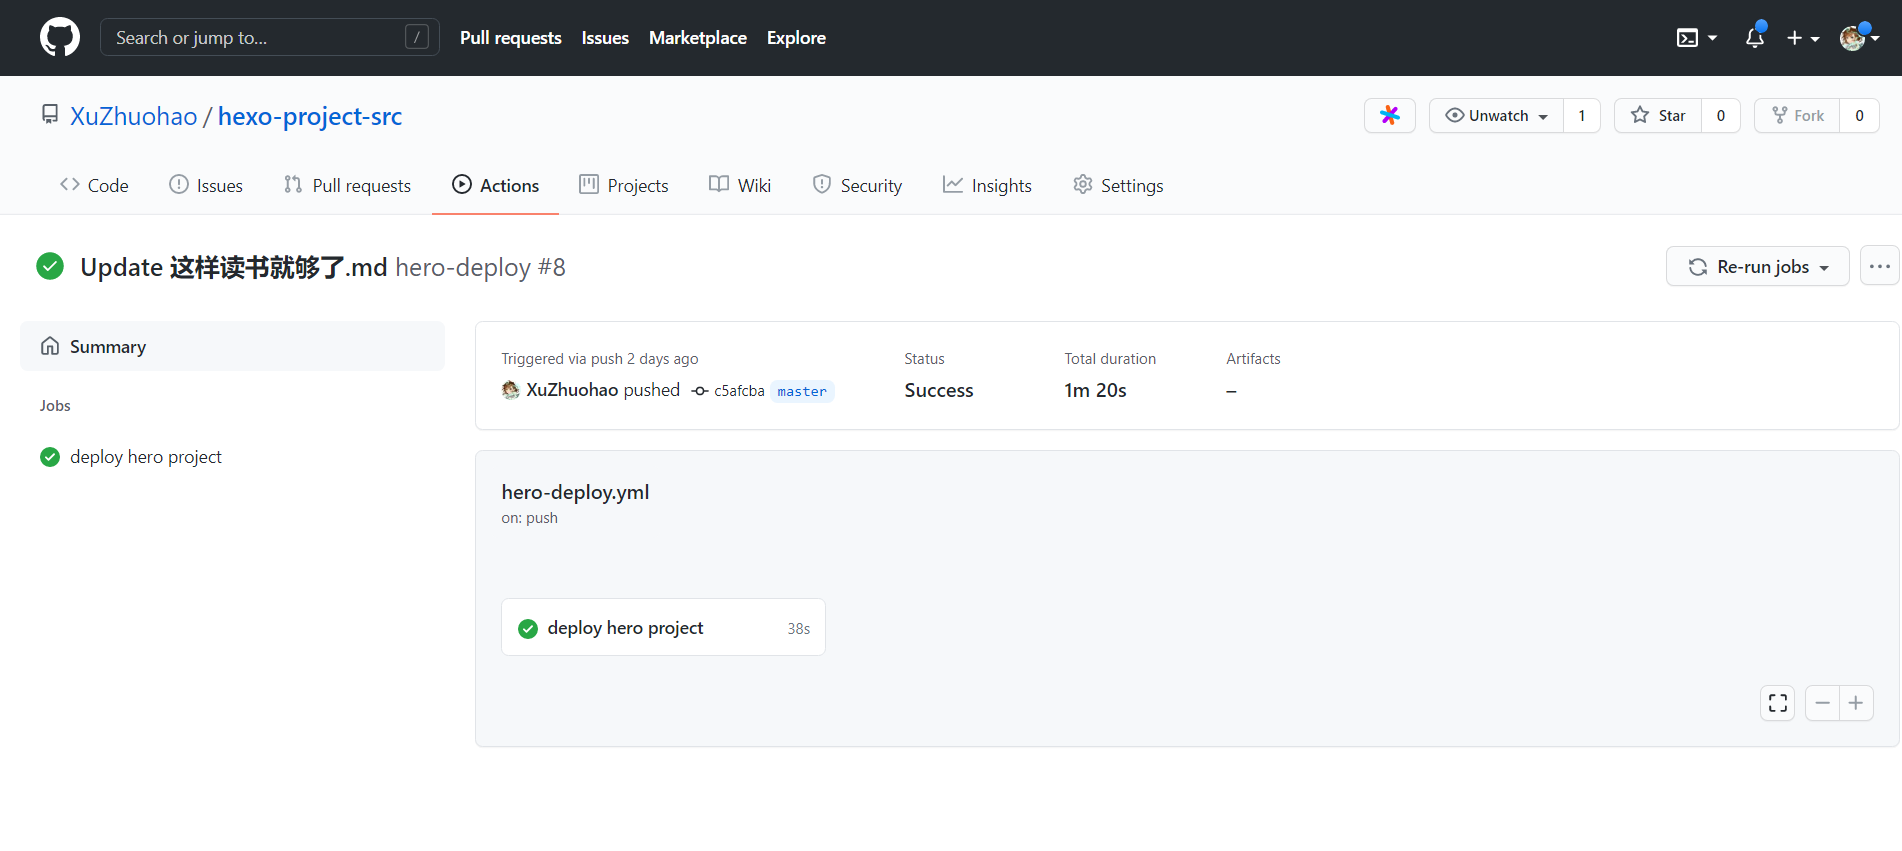Image resolution: width=1902 pixels, height=851 pixels.
Task: Open the Projects tab
Action: pos(624,185)
